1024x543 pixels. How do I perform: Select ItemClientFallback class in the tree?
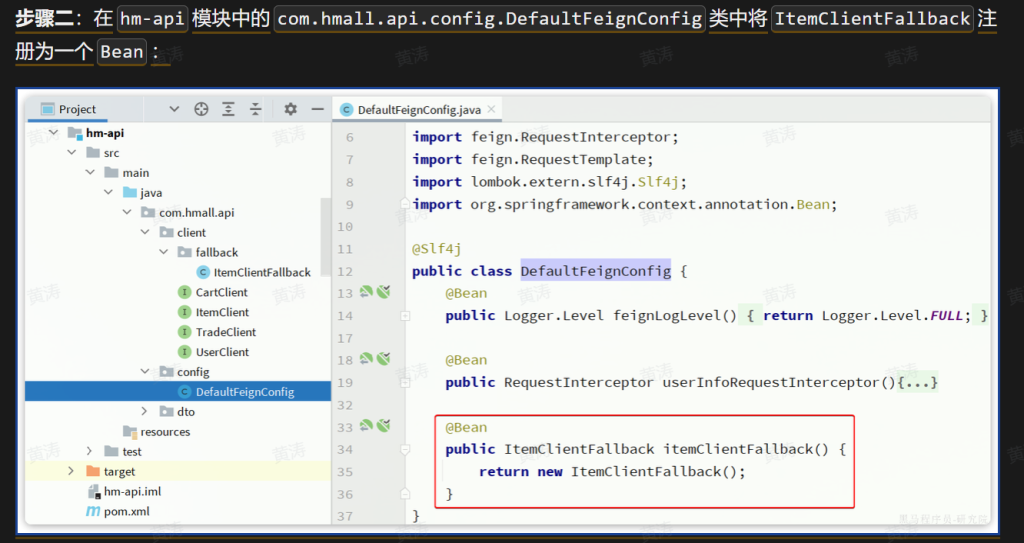tap(261, 272)
